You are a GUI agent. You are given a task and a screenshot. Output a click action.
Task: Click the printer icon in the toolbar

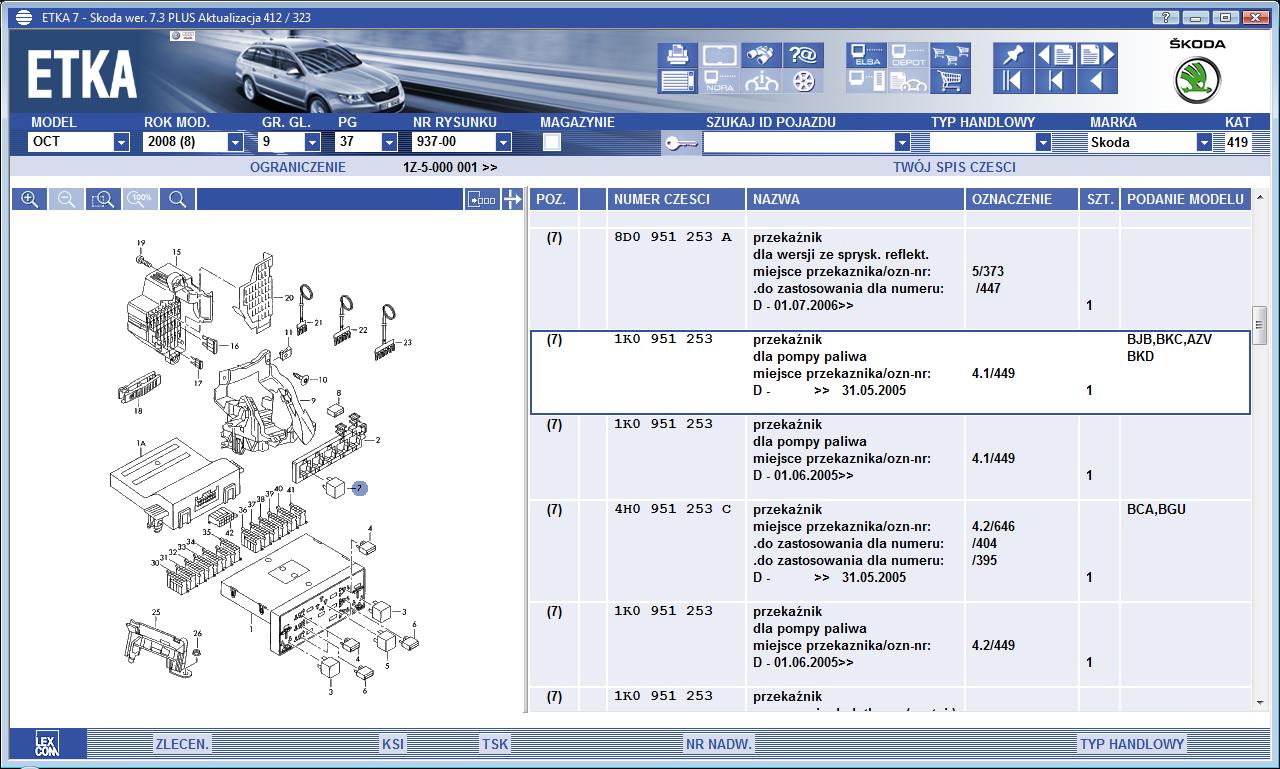coord(677,55)
